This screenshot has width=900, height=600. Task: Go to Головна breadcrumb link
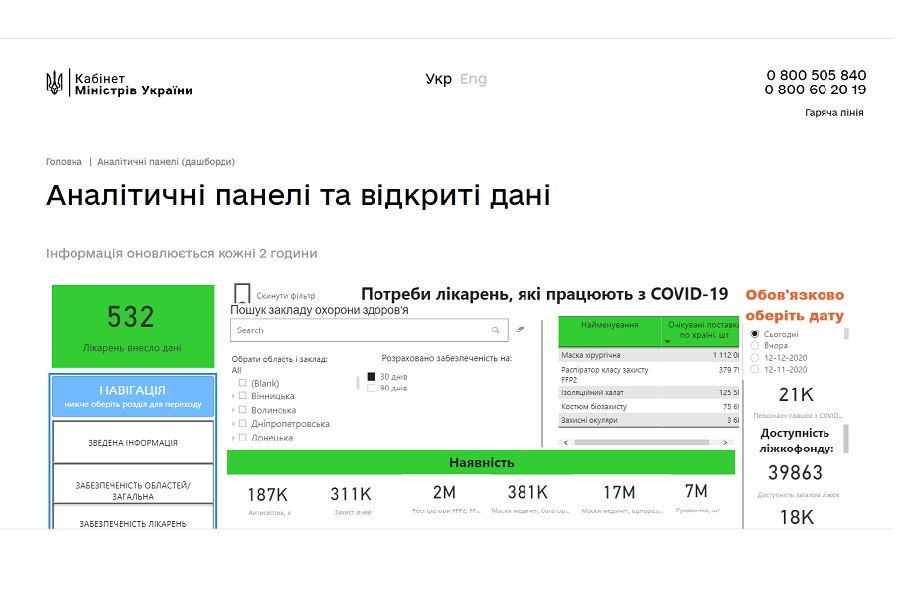pos(64,162)
